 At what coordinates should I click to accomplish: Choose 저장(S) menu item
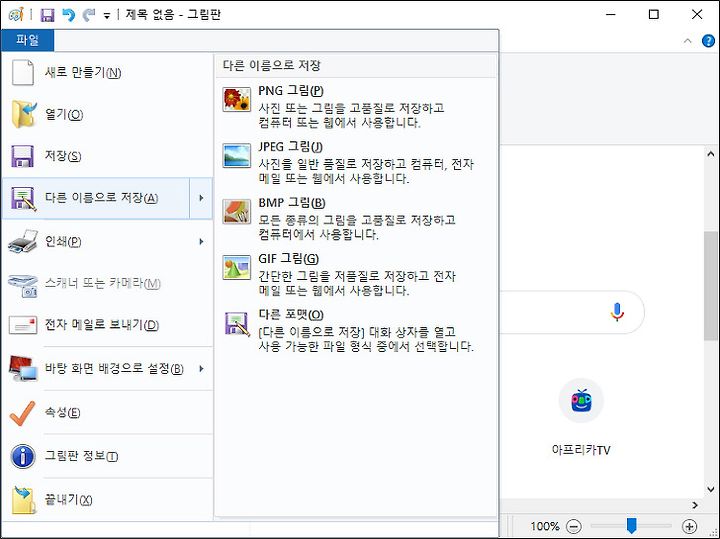(x=107, y=156)
